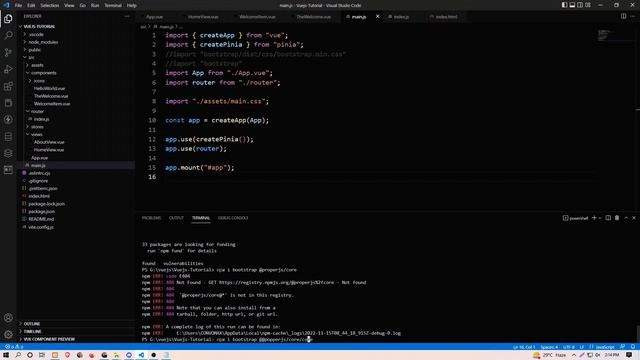This screenshot has height=360, width=640.
Task: Click the split editor icon
Action: 623,16
